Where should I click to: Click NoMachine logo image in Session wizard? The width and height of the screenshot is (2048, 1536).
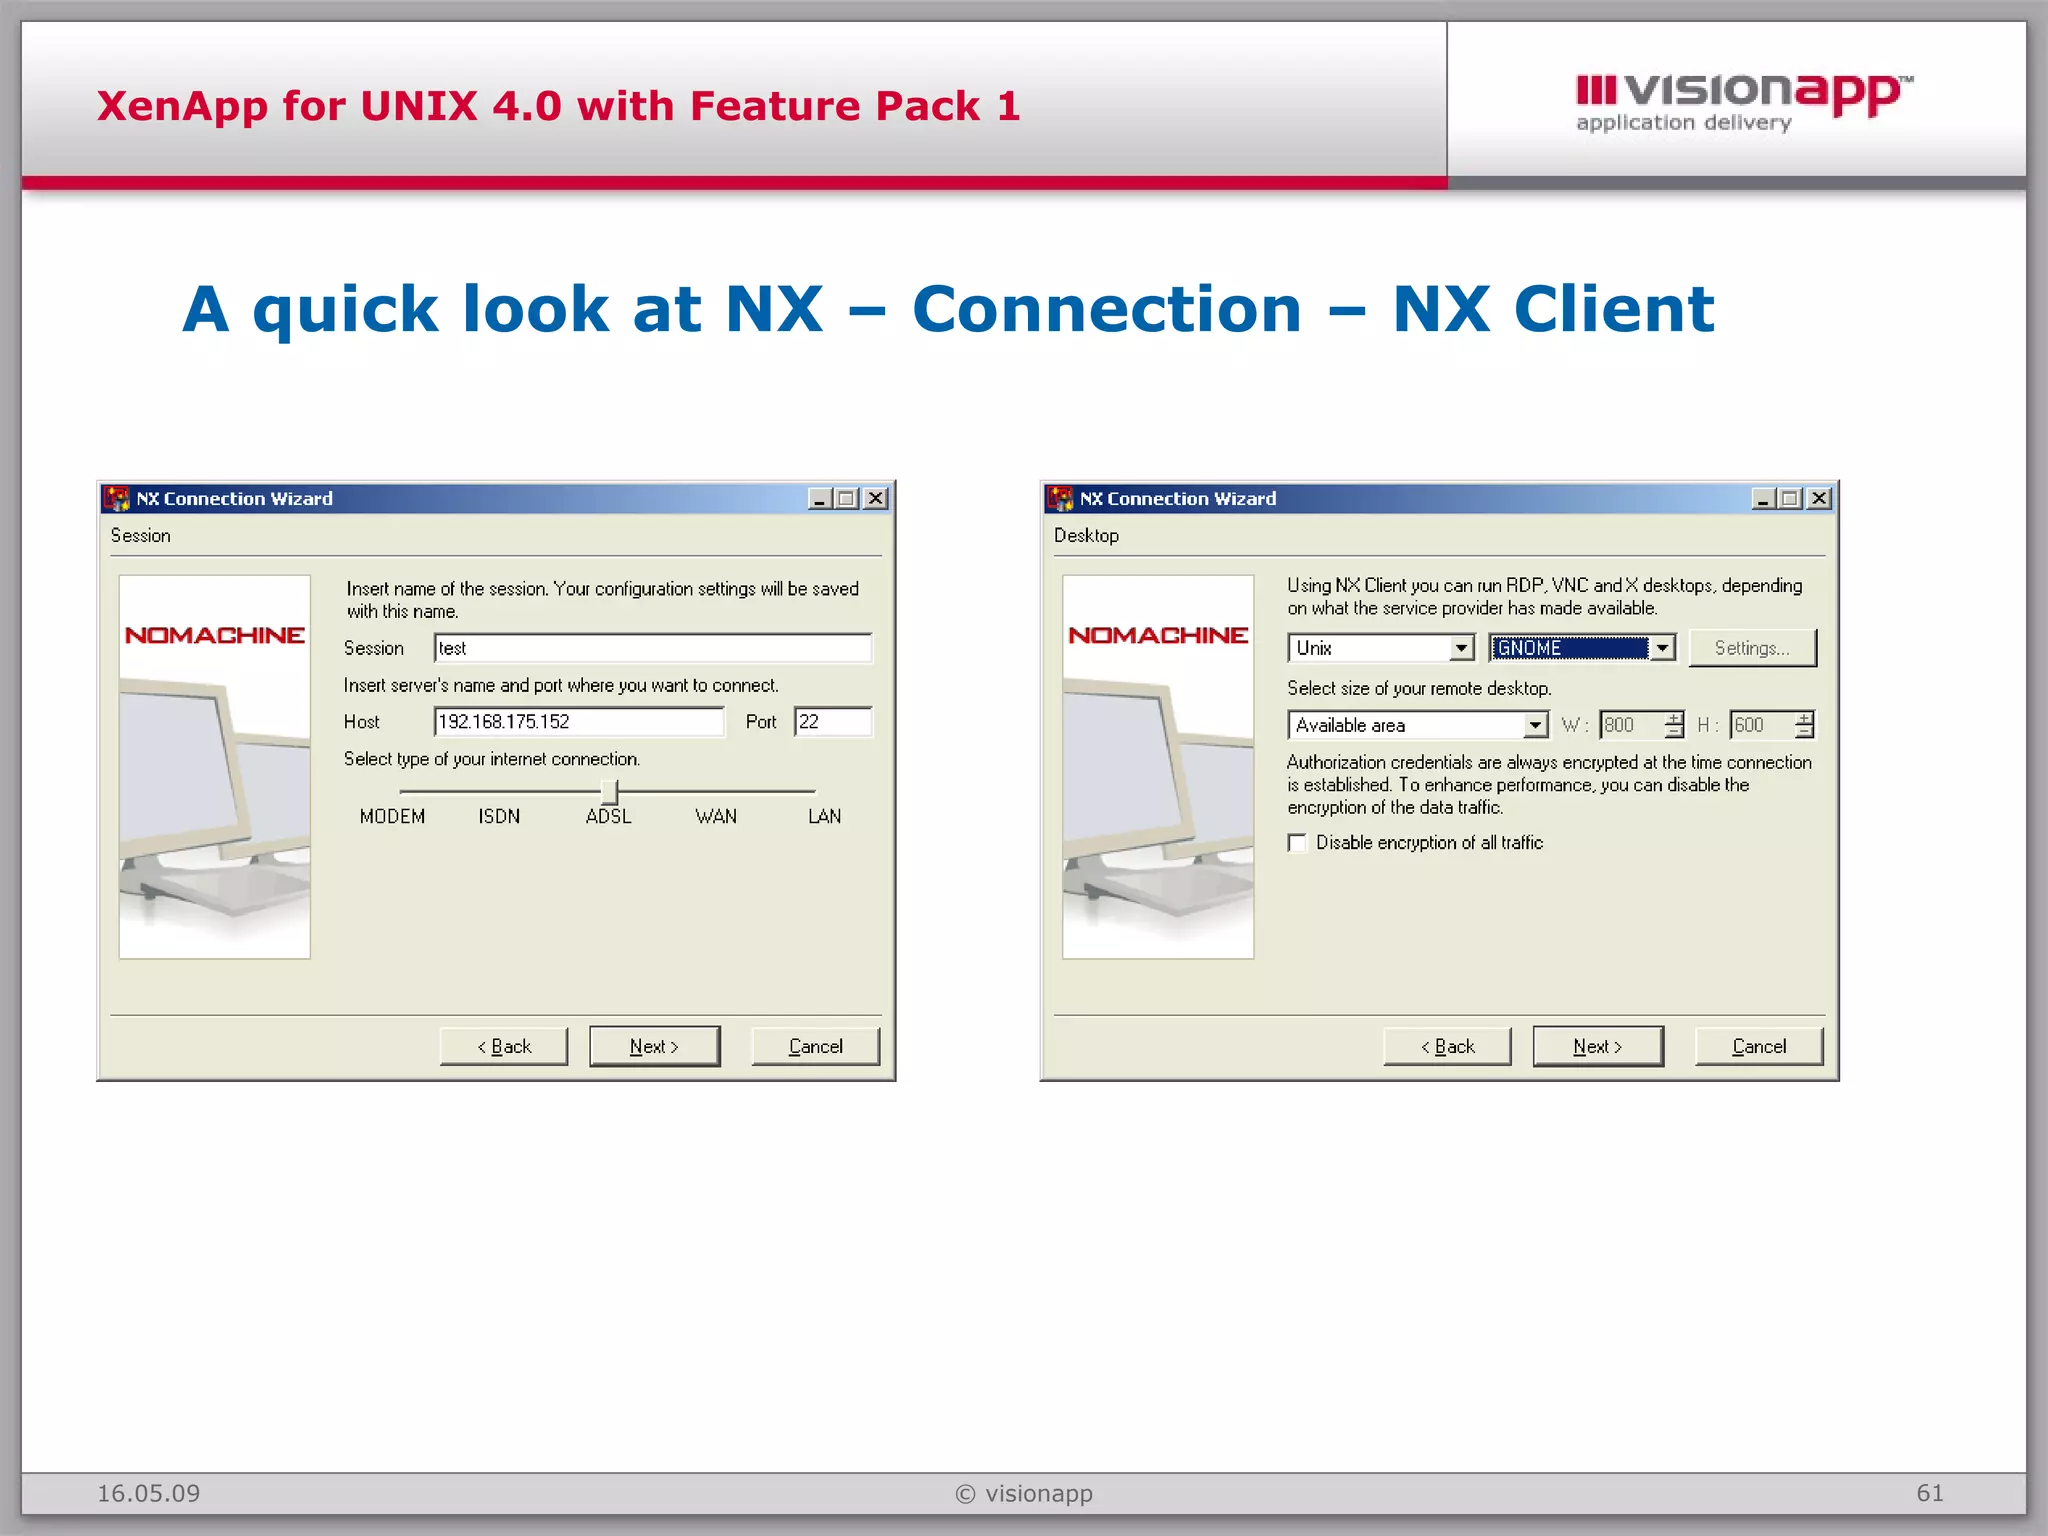[x=215, y=766]
